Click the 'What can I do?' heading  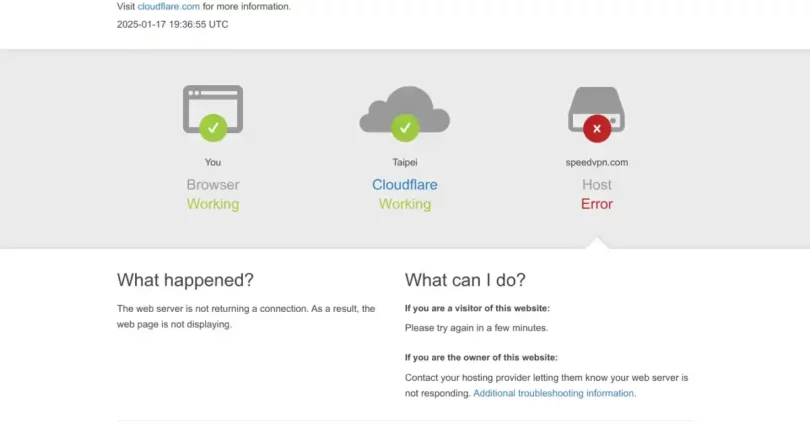point(465,280)
